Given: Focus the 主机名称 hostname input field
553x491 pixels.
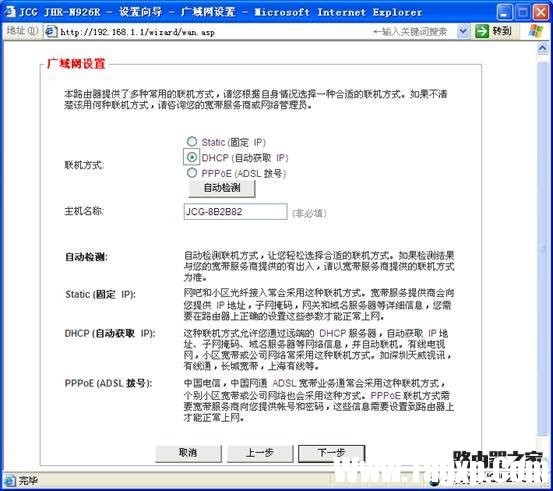Looking at the screenshot, I should coord(235,212).
